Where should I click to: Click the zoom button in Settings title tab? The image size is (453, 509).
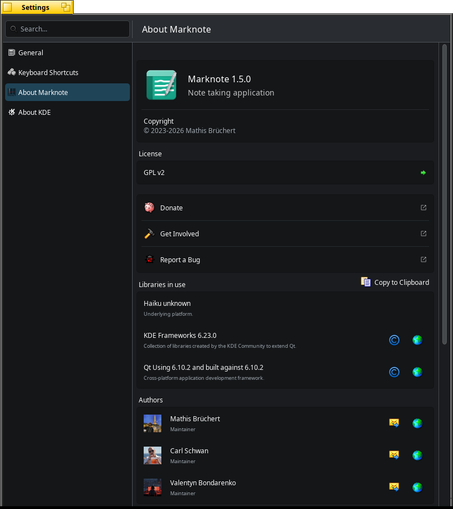pos(66,7)
